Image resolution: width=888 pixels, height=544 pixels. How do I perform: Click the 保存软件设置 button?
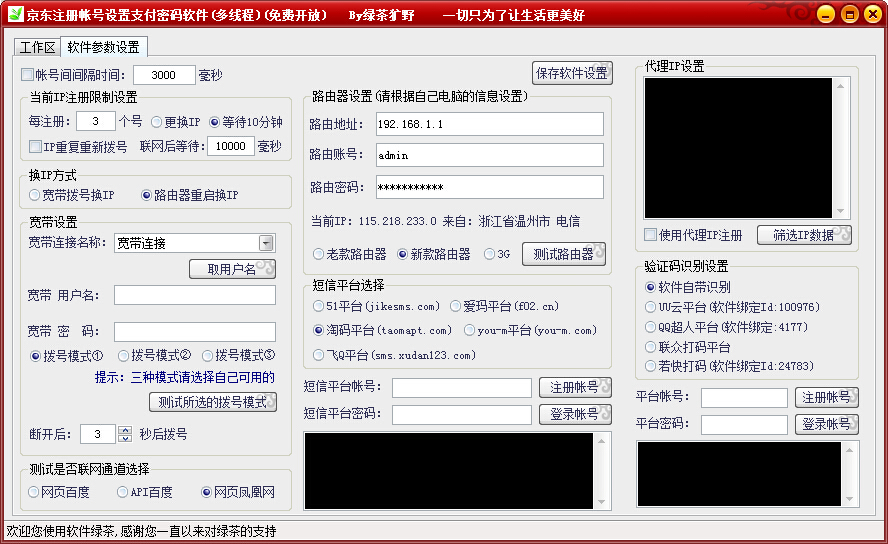(572, 73)
